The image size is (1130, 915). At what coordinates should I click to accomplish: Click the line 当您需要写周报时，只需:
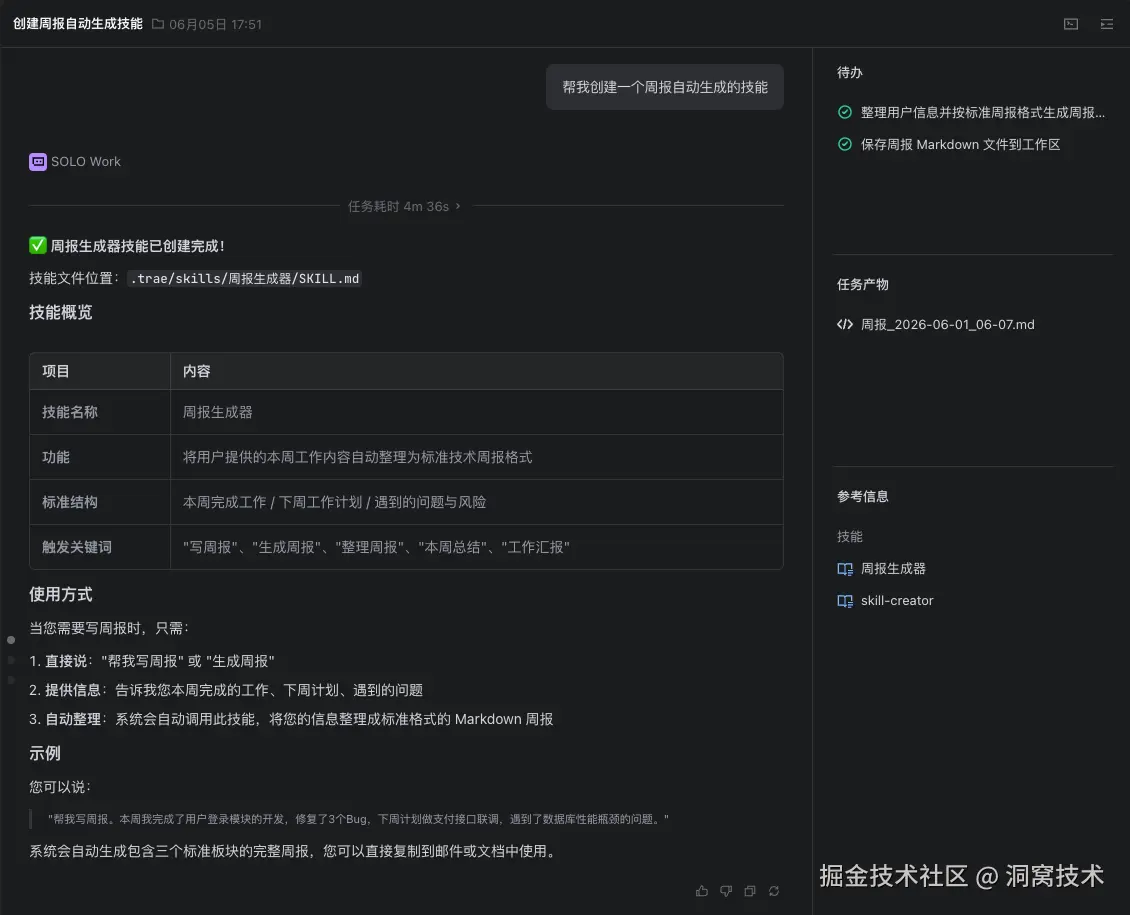[109, 628]
